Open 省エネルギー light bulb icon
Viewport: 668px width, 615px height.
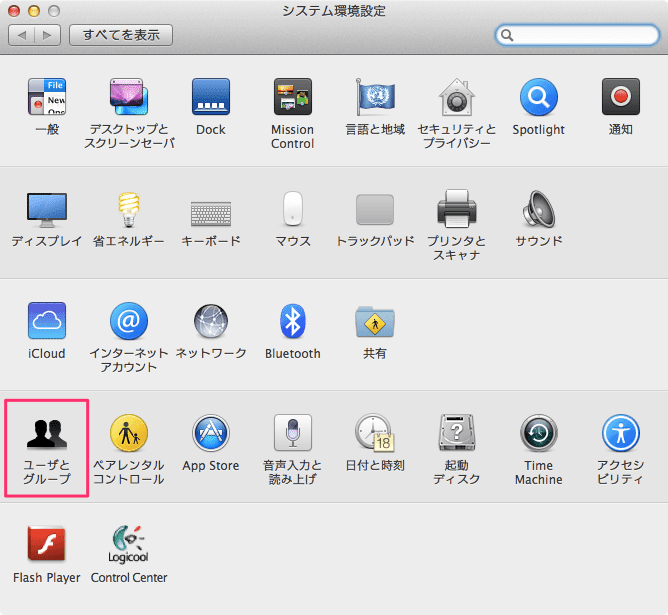click(129, 210)
